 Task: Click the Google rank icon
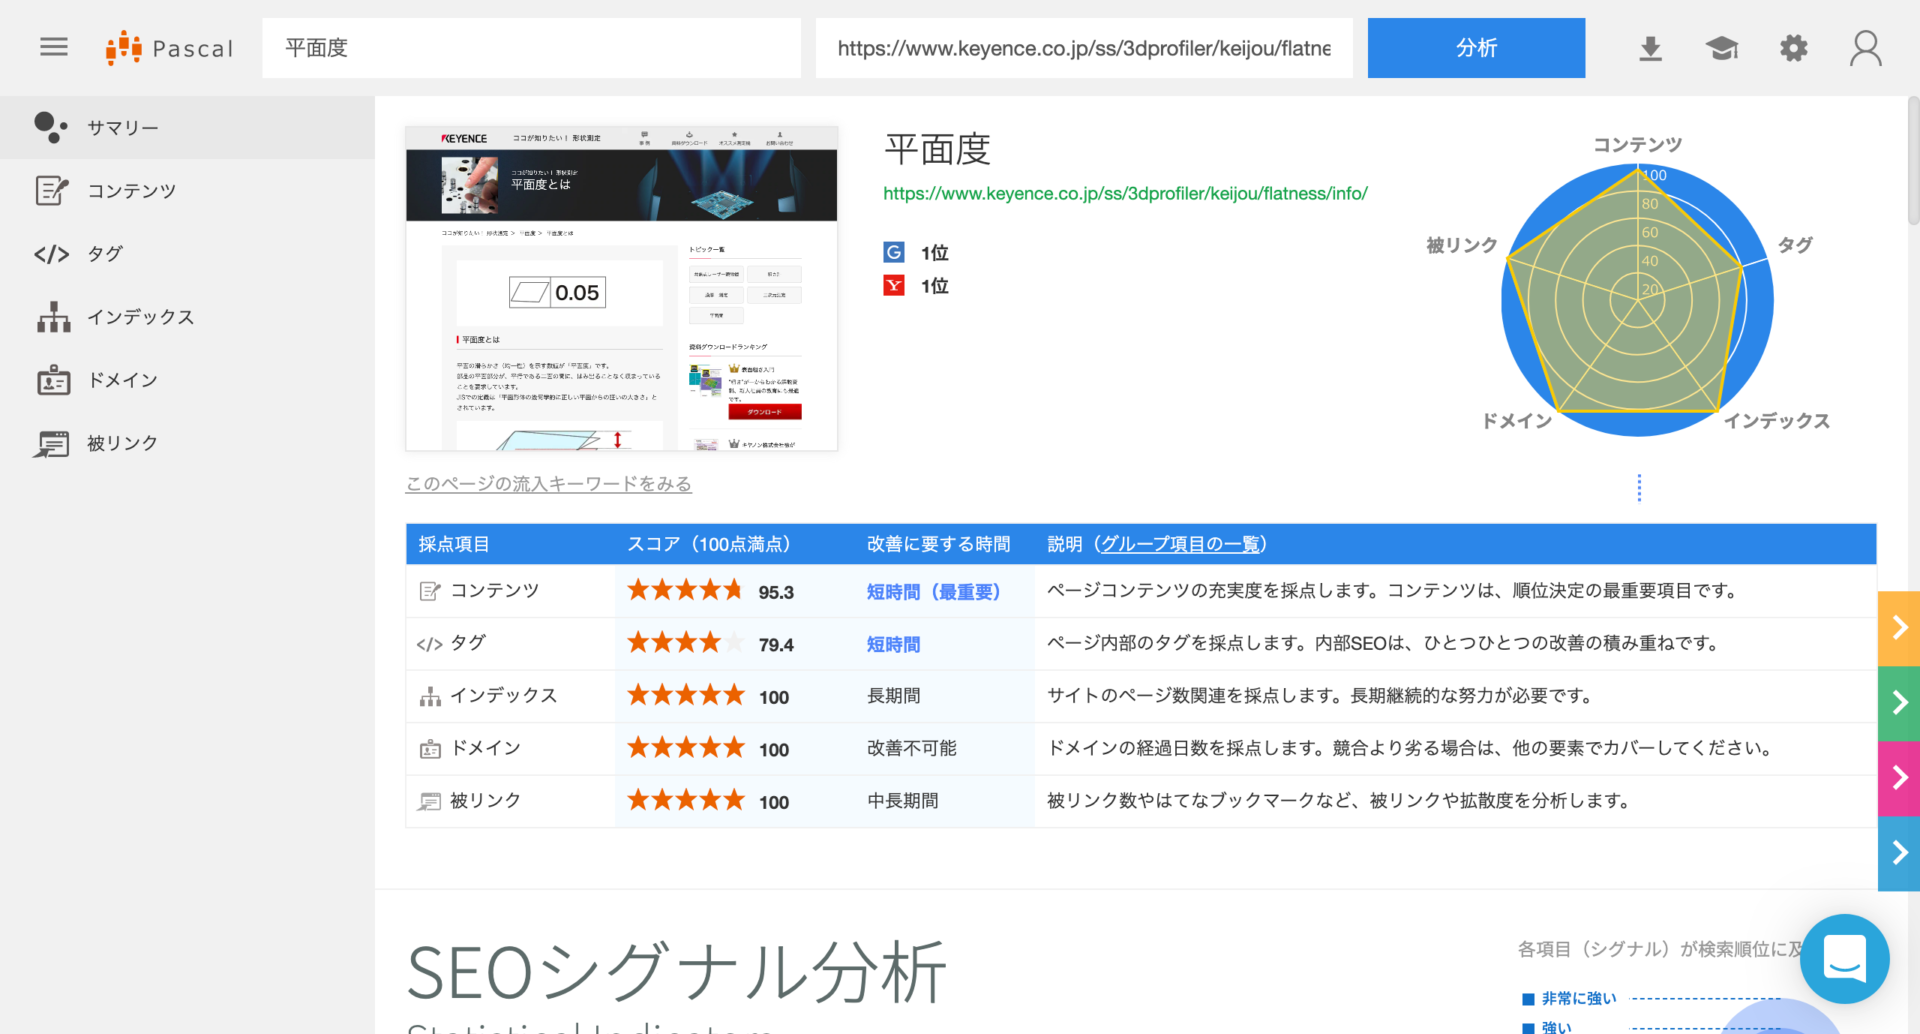894,252
